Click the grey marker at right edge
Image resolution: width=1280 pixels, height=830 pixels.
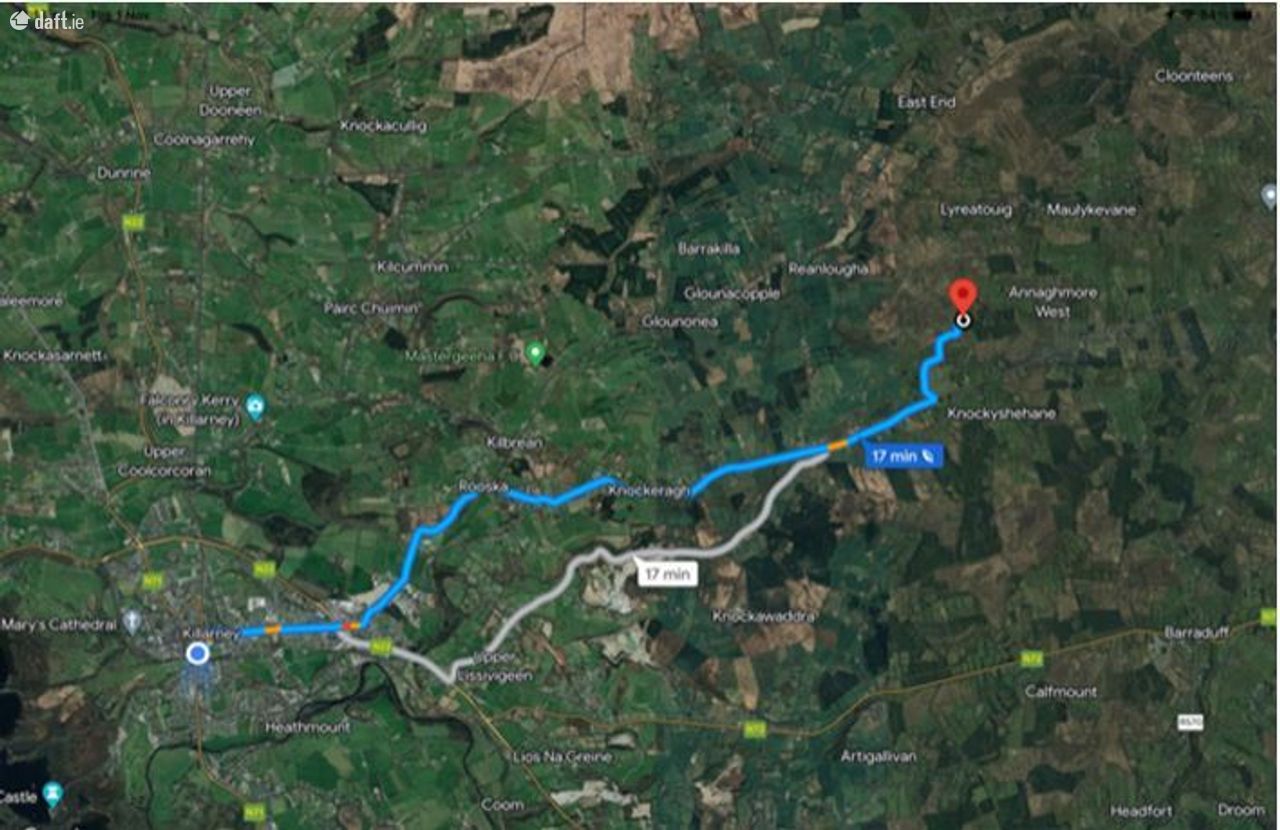point(1270,193)
